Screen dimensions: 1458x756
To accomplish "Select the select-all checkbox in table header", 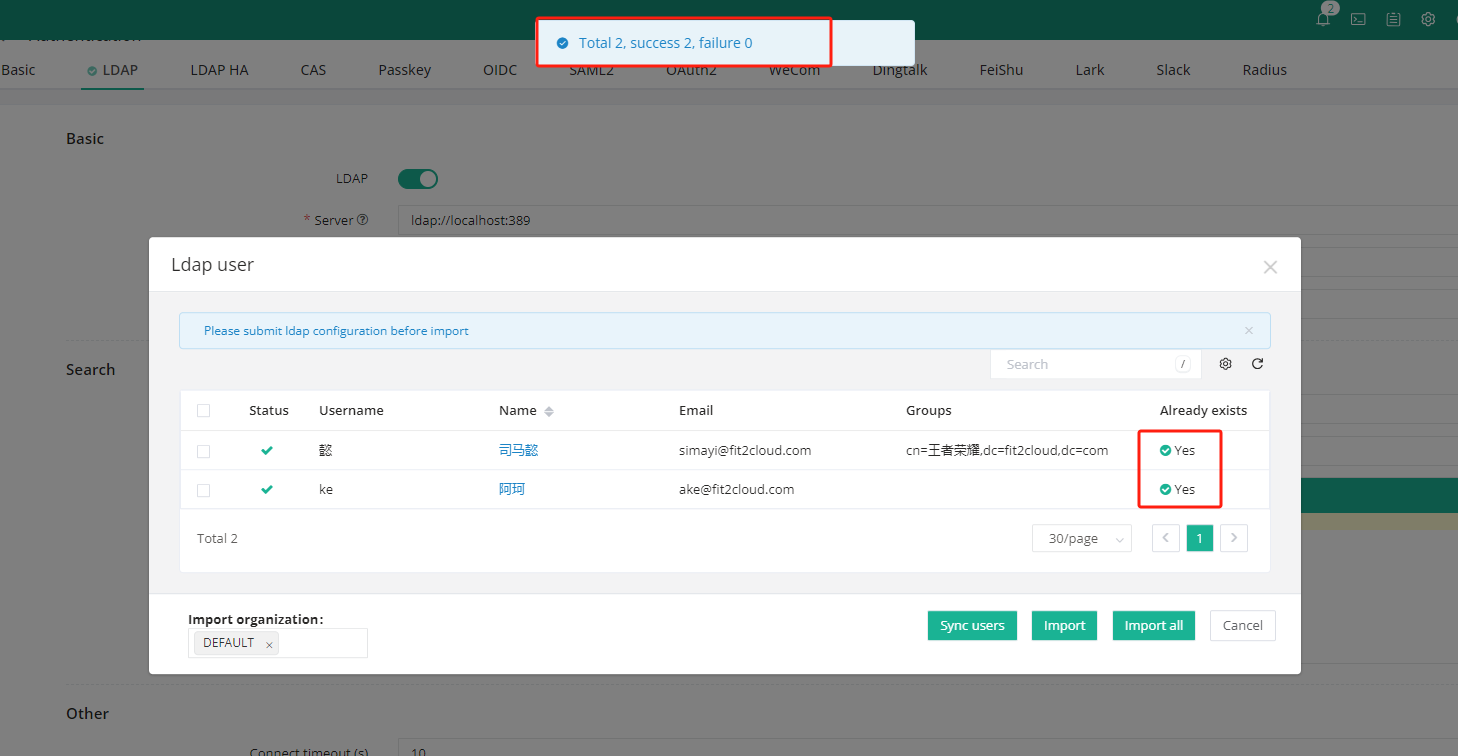I will point(204,410).
